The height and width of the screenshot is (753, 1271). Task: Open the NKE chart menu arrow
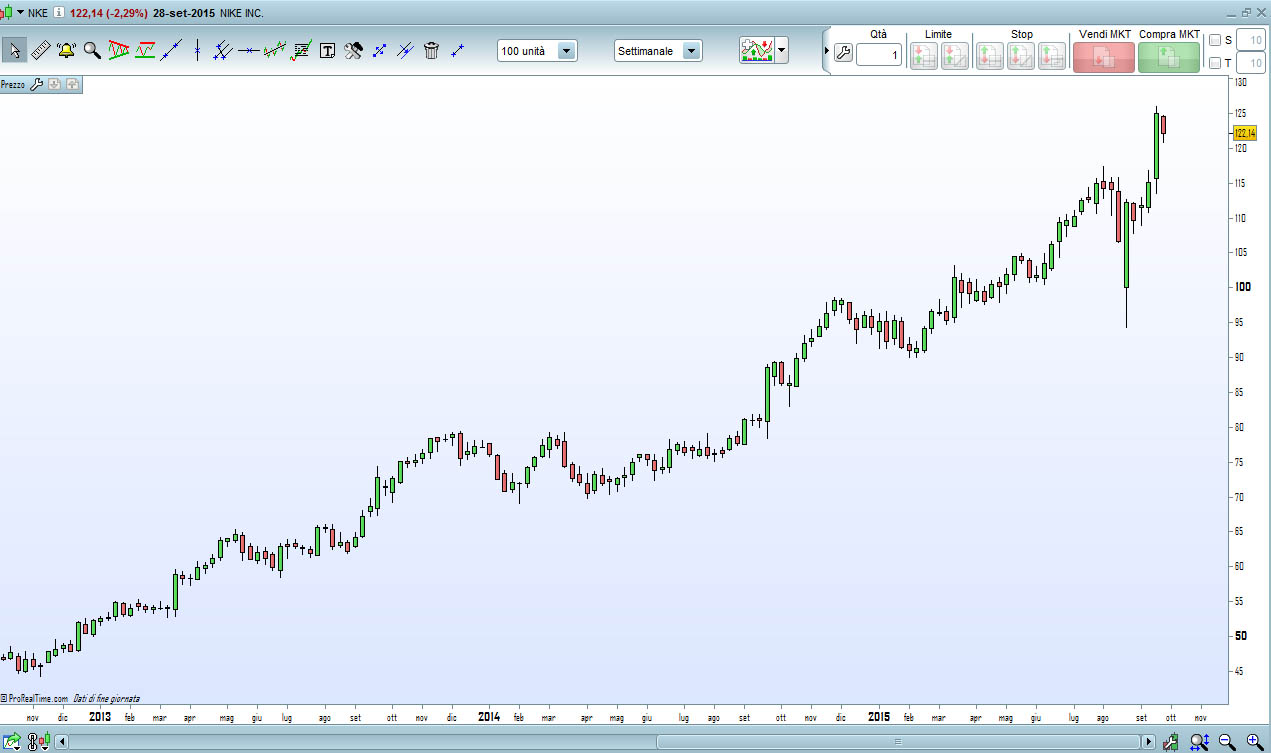[x=20, y=13]
